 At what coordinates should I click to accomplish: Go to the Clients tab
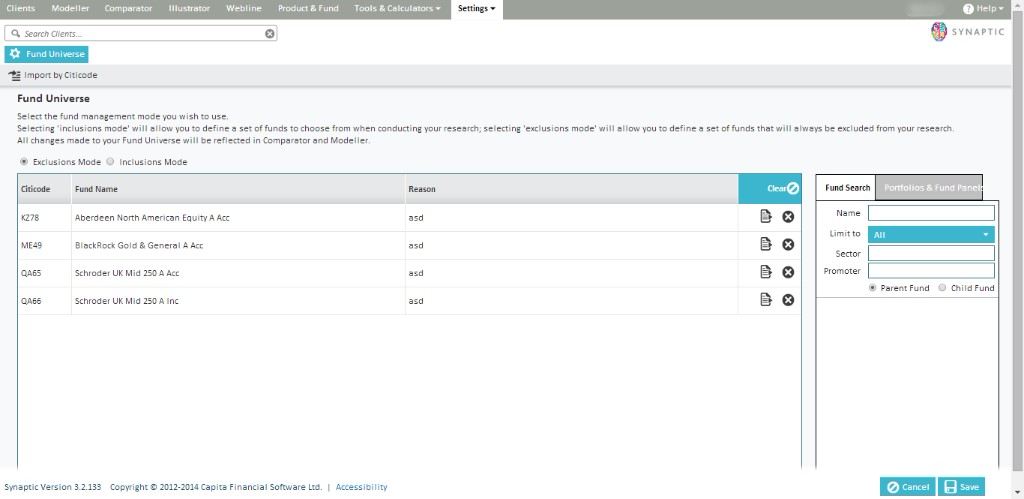tap(21, 8)
